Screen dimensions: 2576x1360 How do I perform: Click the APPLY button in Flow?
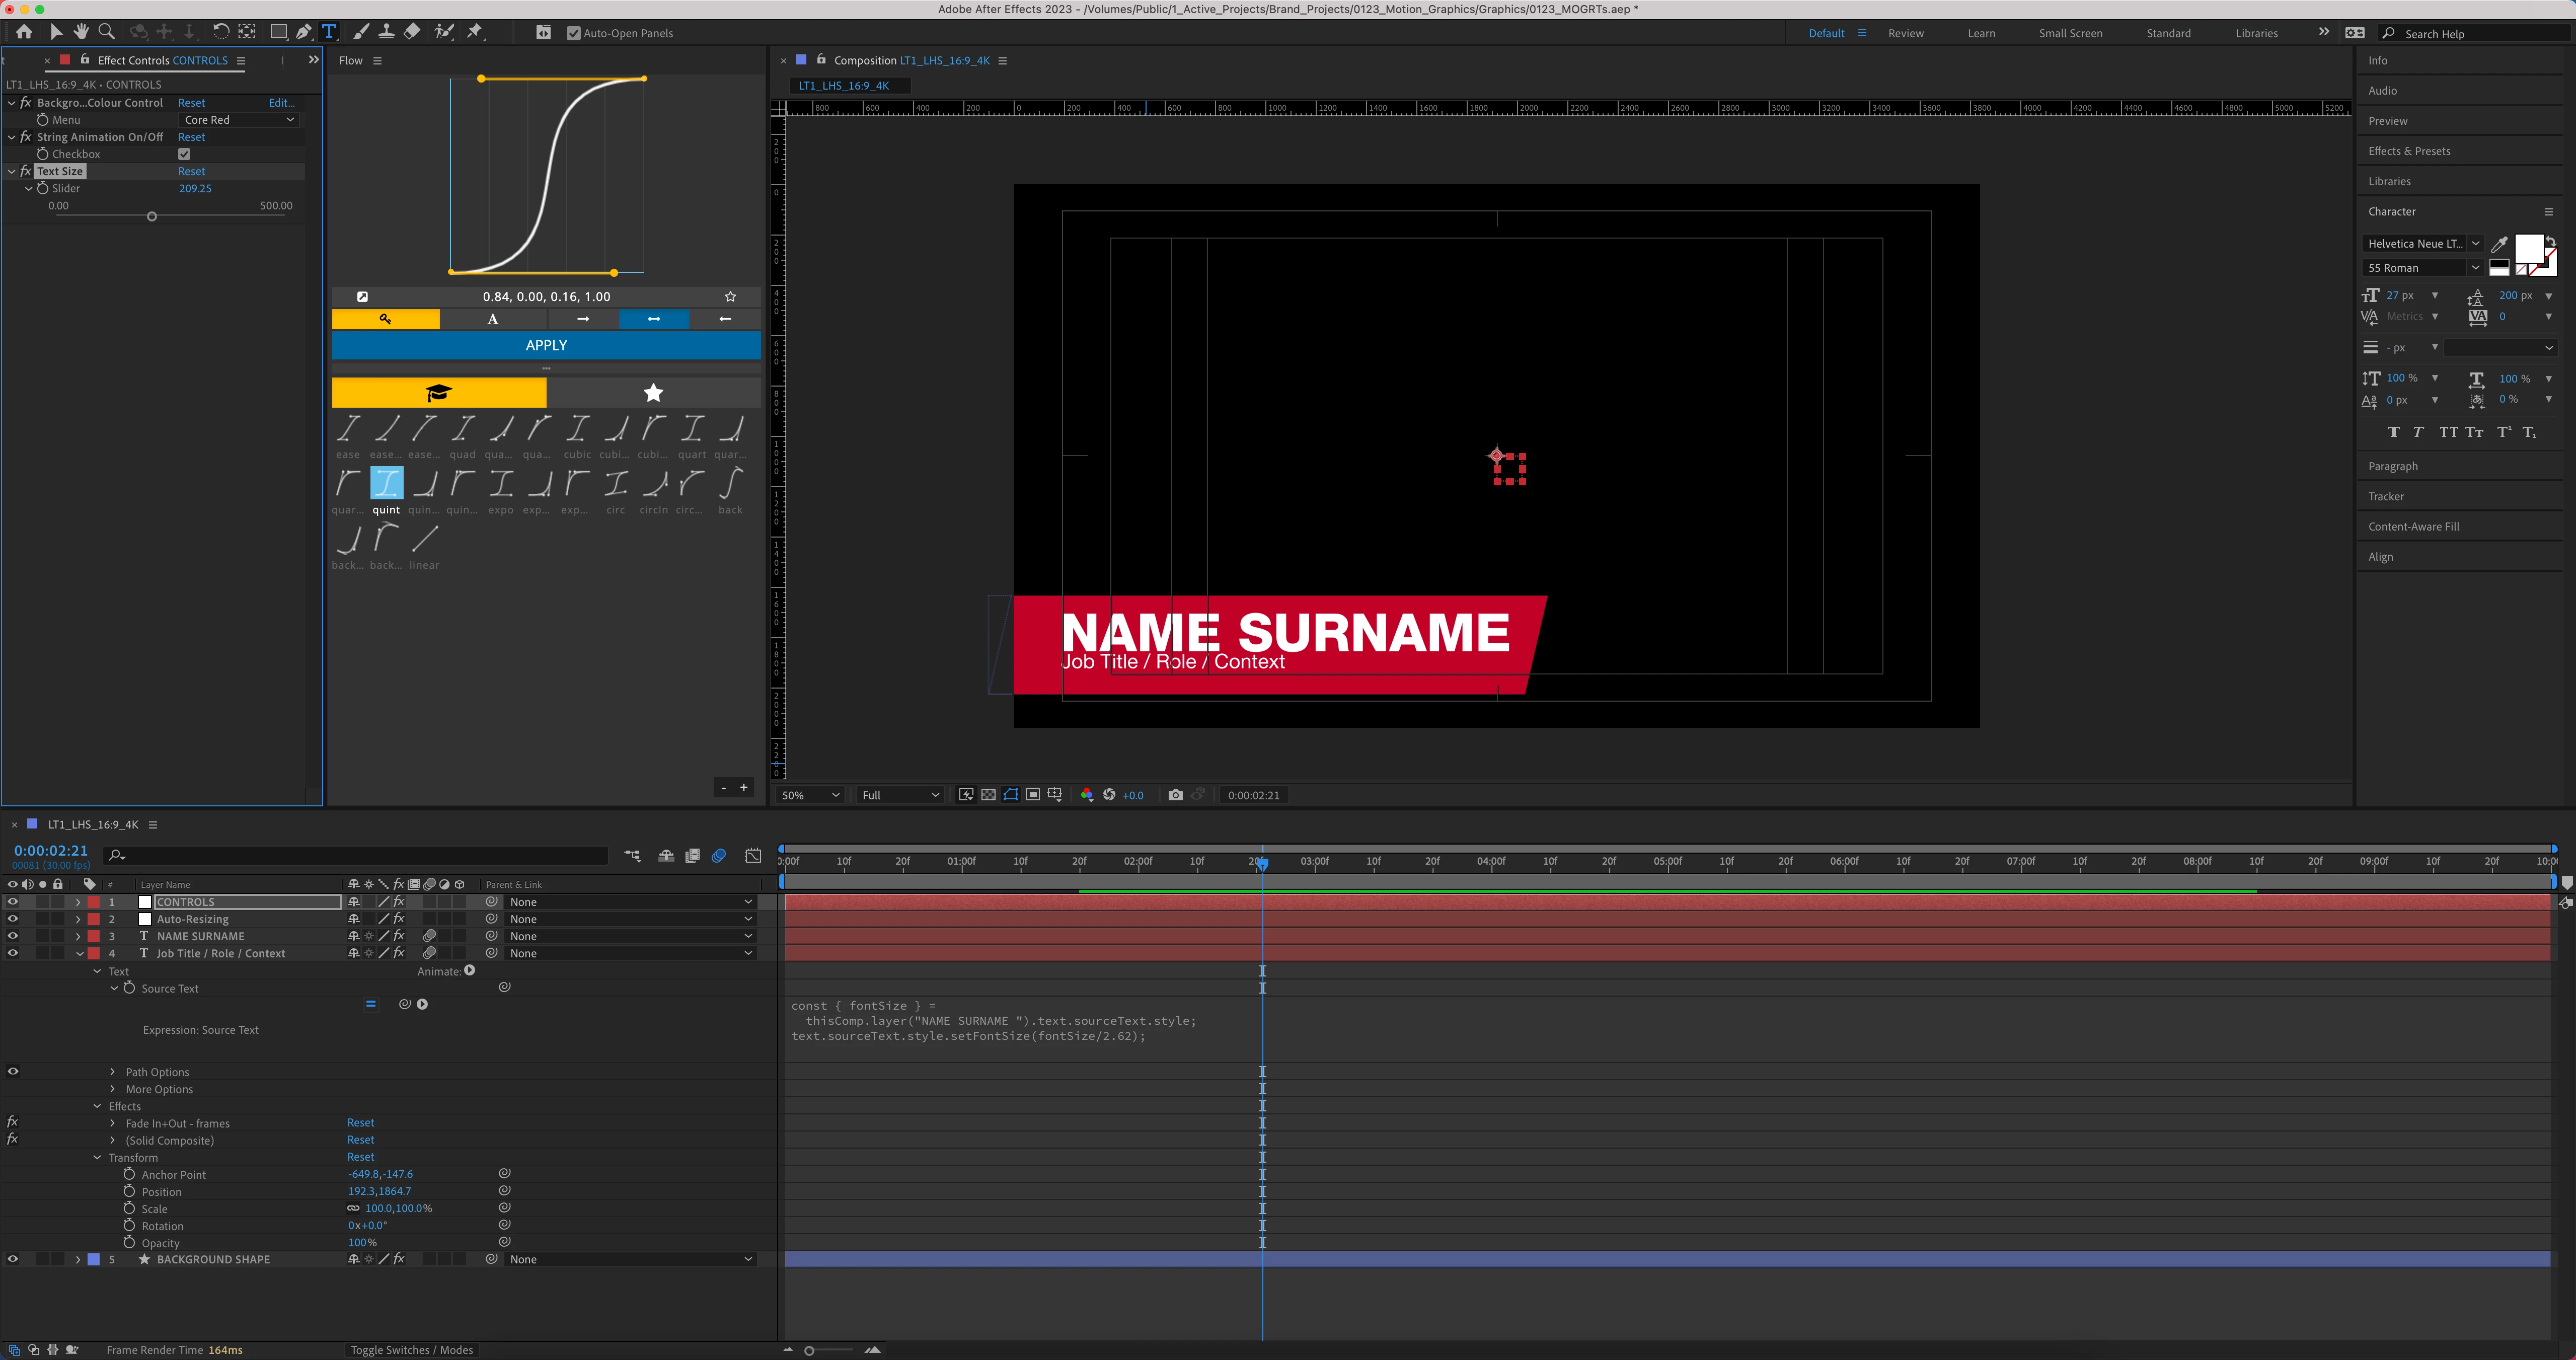[546, 345]
